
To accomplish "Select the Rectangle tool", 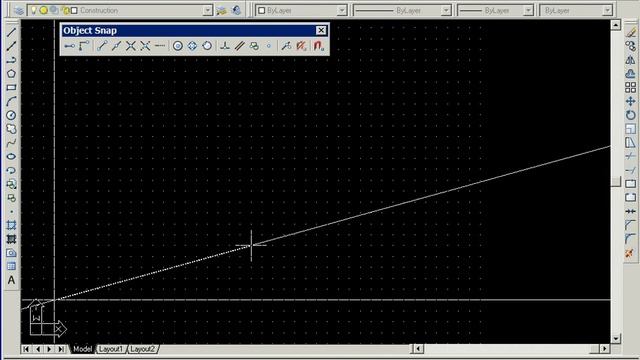I will [x=11, y=88].
